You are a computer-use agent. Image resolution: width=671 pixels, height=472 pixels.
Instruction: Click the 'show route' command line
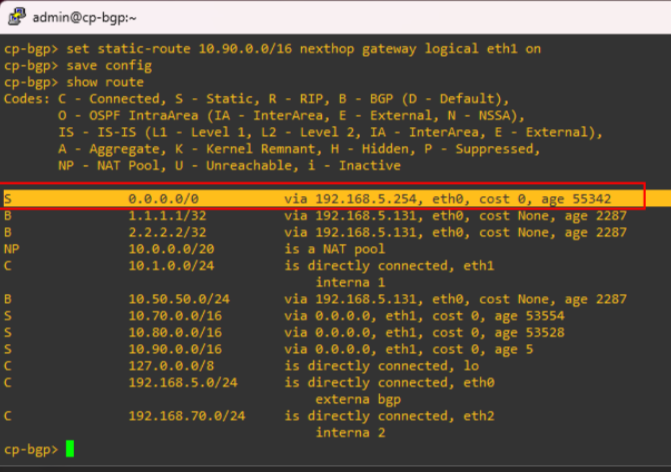click(74, 82)
